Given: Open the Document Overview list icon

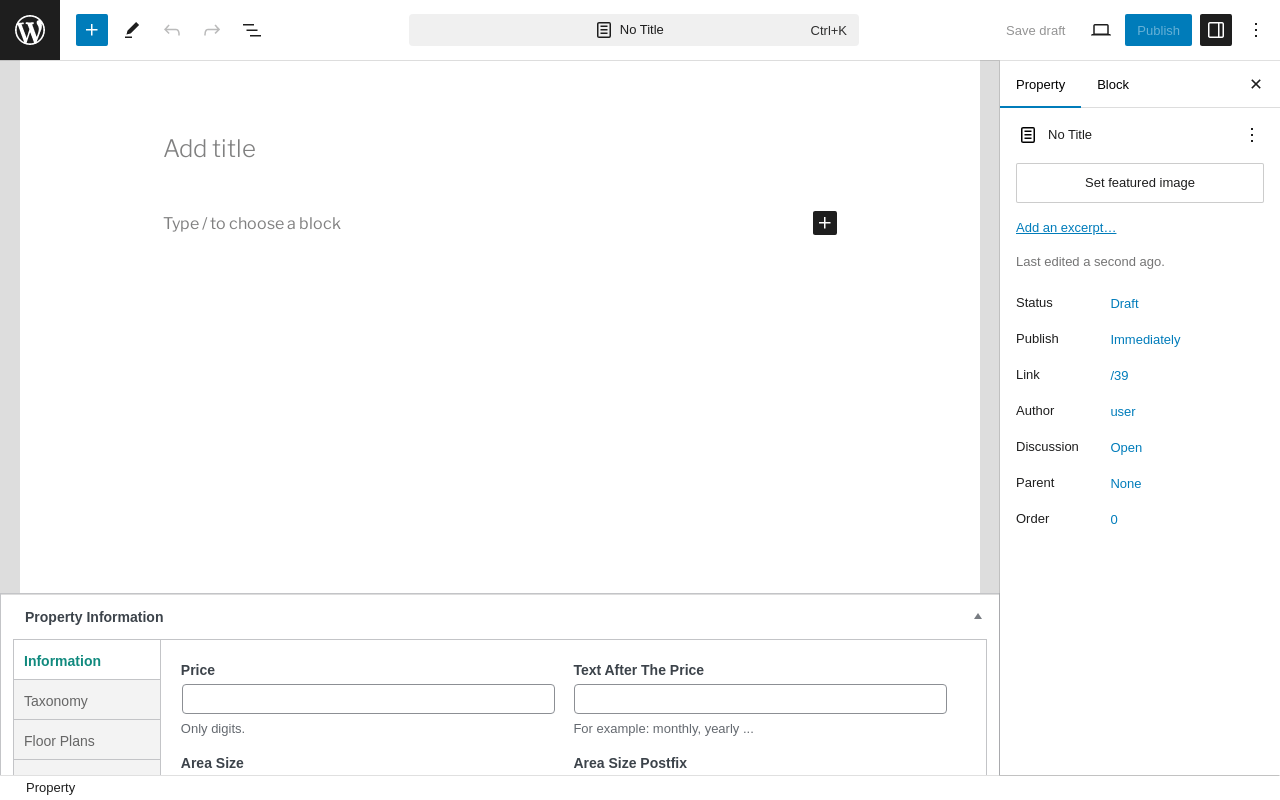Looking at the screenshot, I should pyautogui.click(x=252, y=30).
